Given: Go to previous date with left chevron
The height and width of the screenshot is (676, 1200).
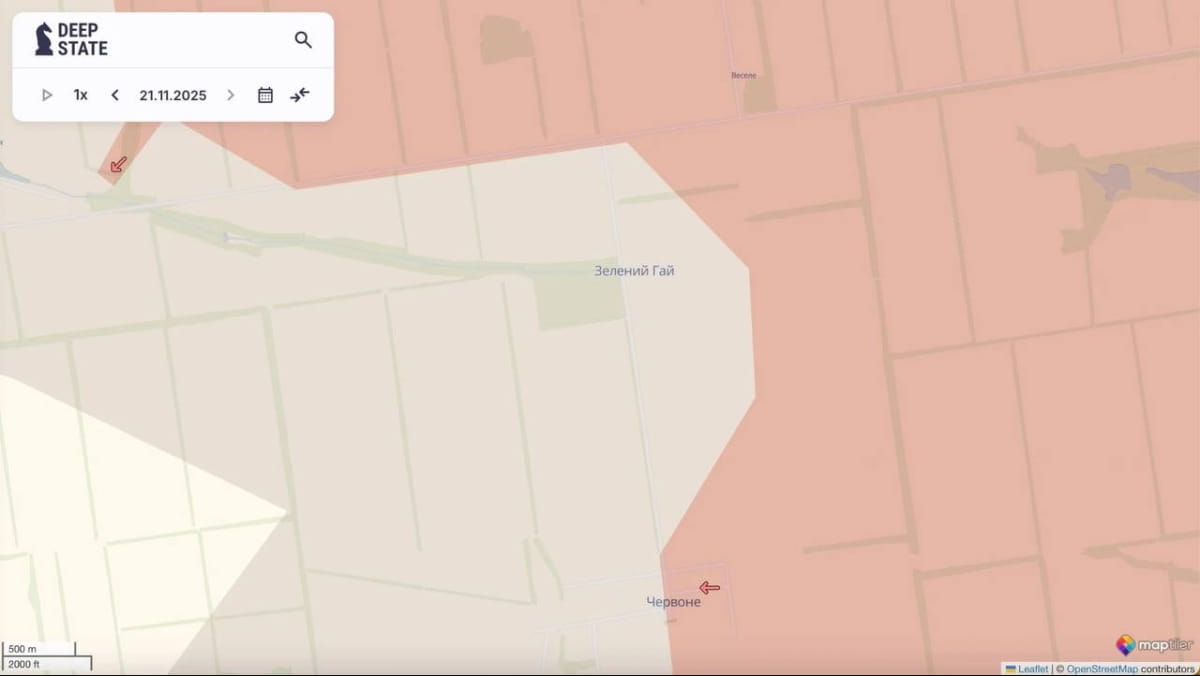Looking at the screenshot, I should tap(115, 95).
